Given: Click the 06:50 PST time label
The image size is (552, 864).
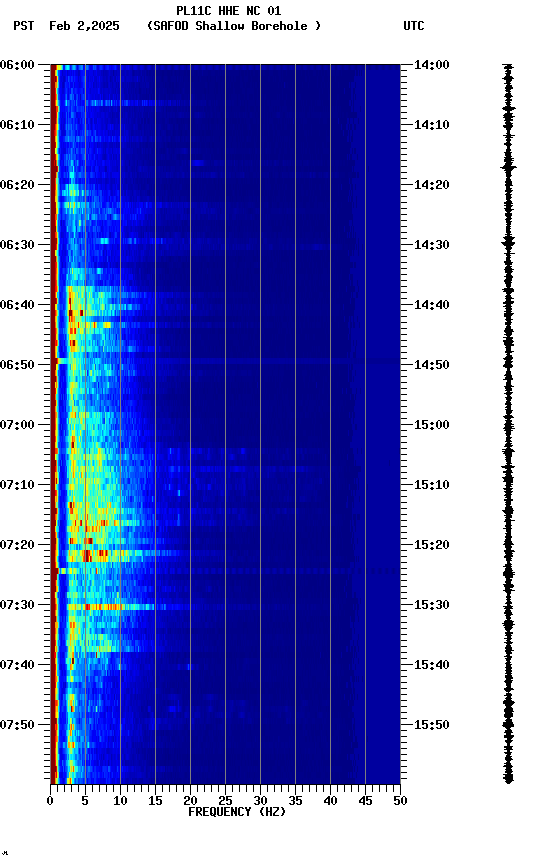Looking at the screenshot, I should coord(17,365).
